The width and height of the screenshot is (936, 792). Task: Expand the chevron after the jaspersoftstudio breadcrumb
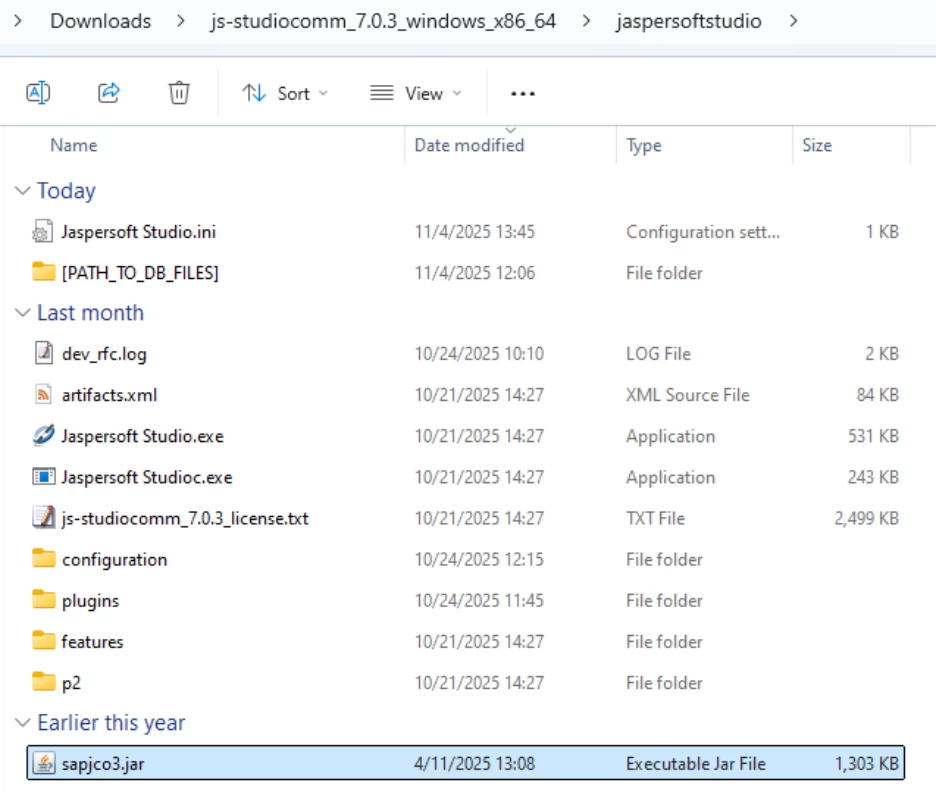[x=793, y=21]
